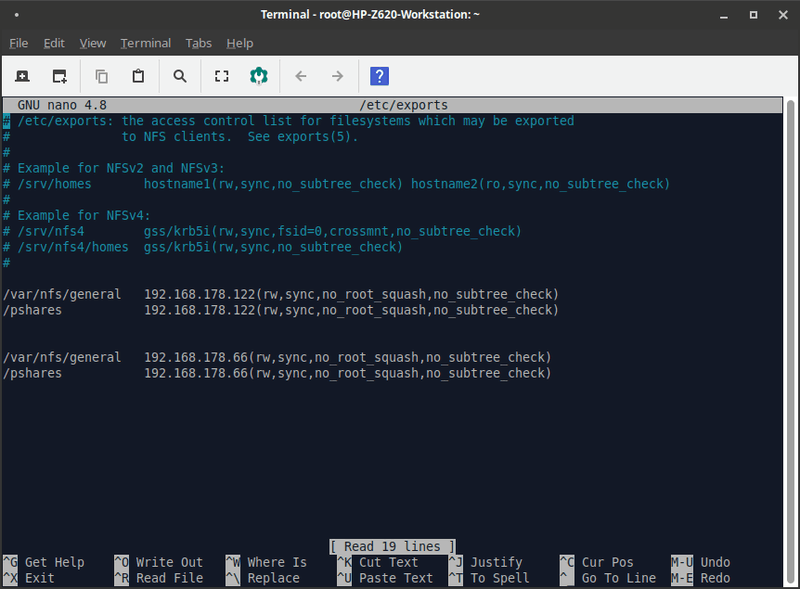This screenshot has width=800, height=589.
Task: Toggle fullscreen mode icon
Action: (x=221, y=77)
